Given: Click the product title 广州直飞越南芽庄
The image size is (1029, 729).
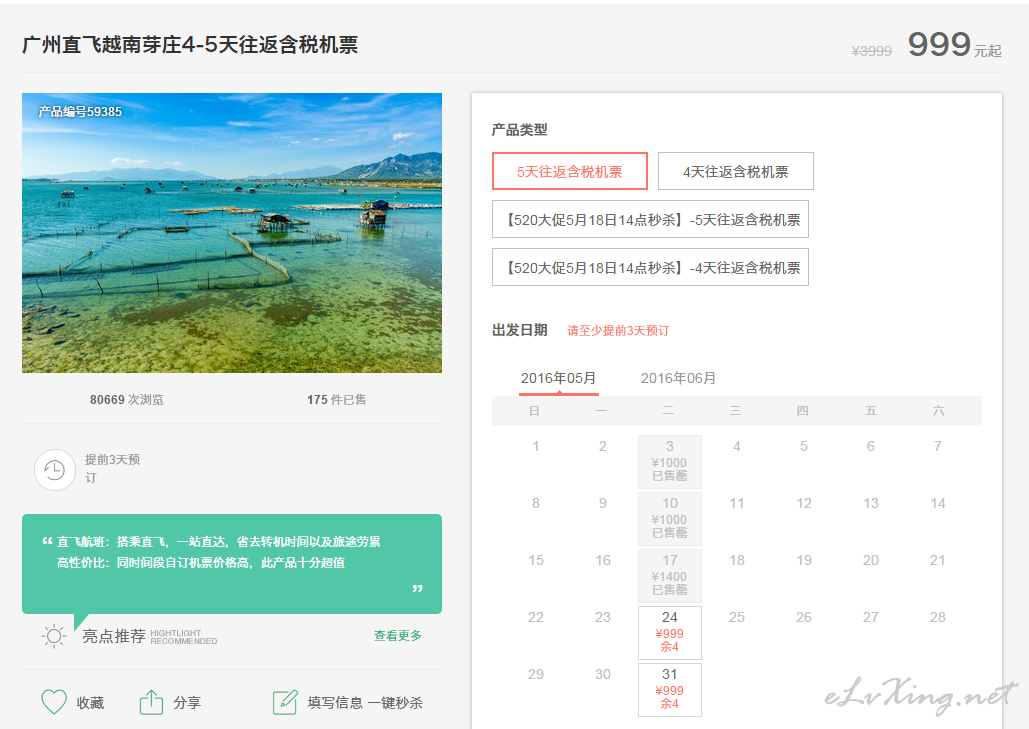Looking at the screenshot, I should coord(190,45).
